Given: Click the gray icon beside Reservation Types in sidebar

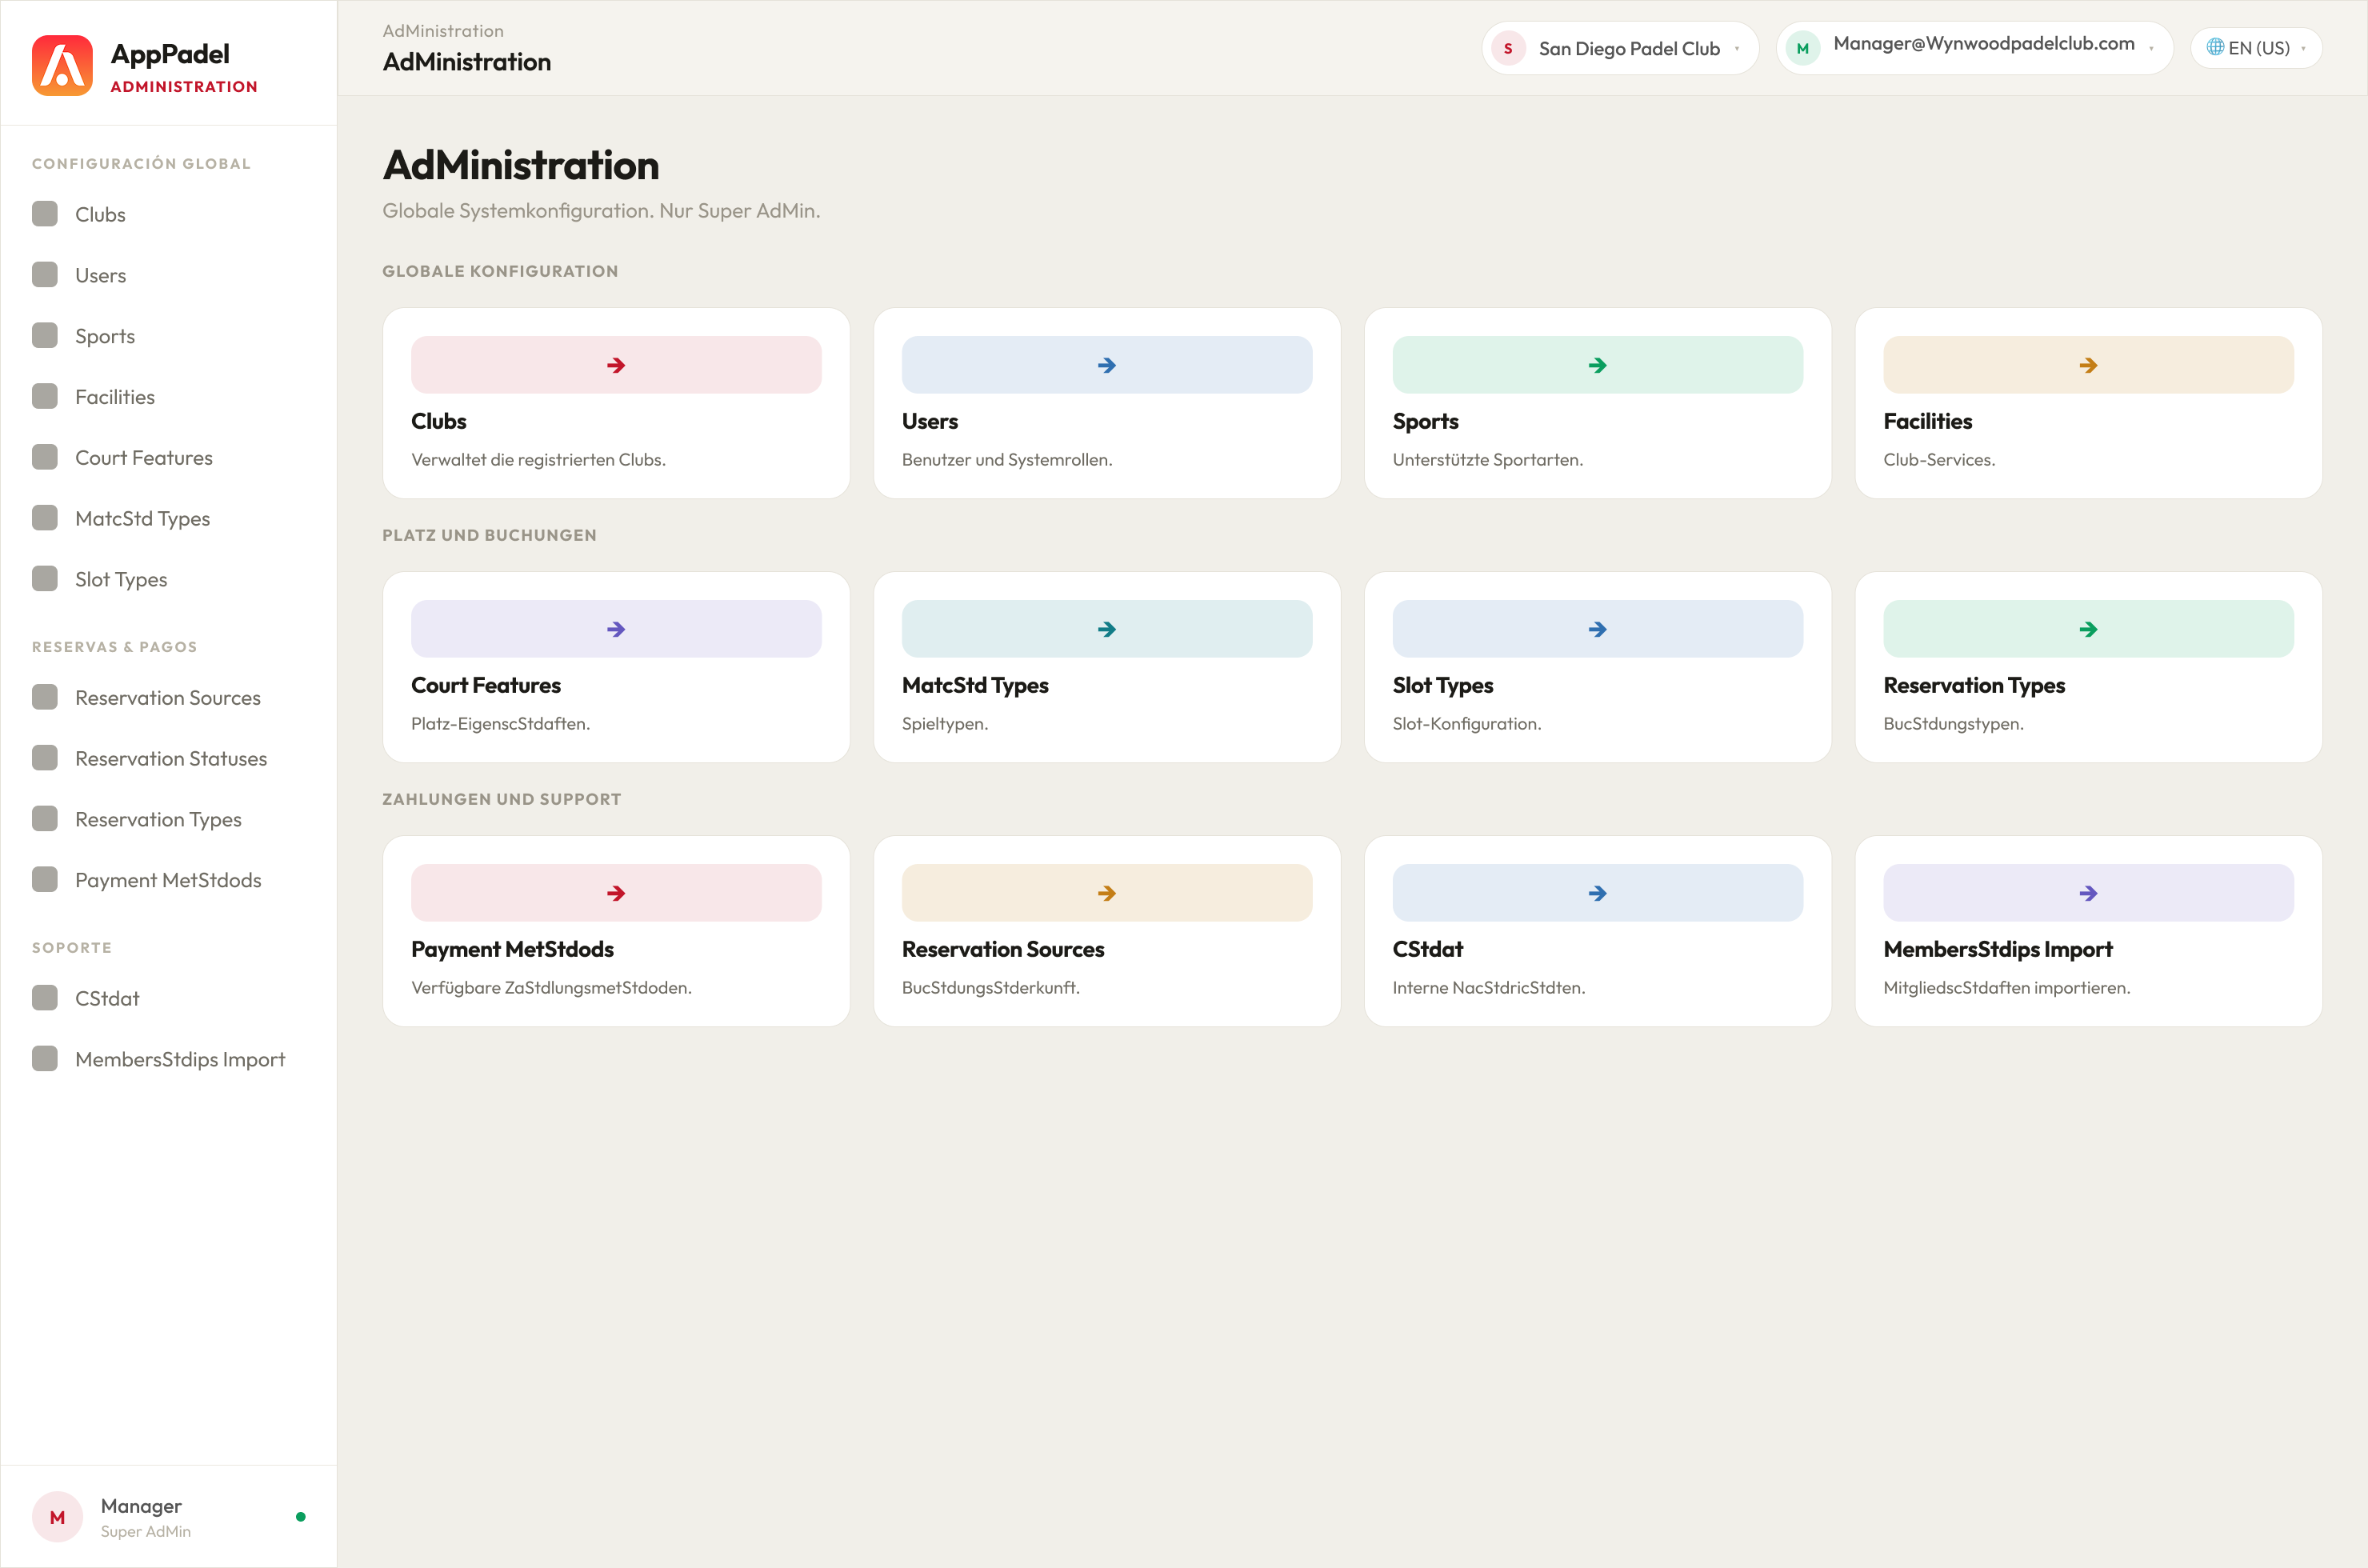Looking at the screenshot, I should coord(45,819).
